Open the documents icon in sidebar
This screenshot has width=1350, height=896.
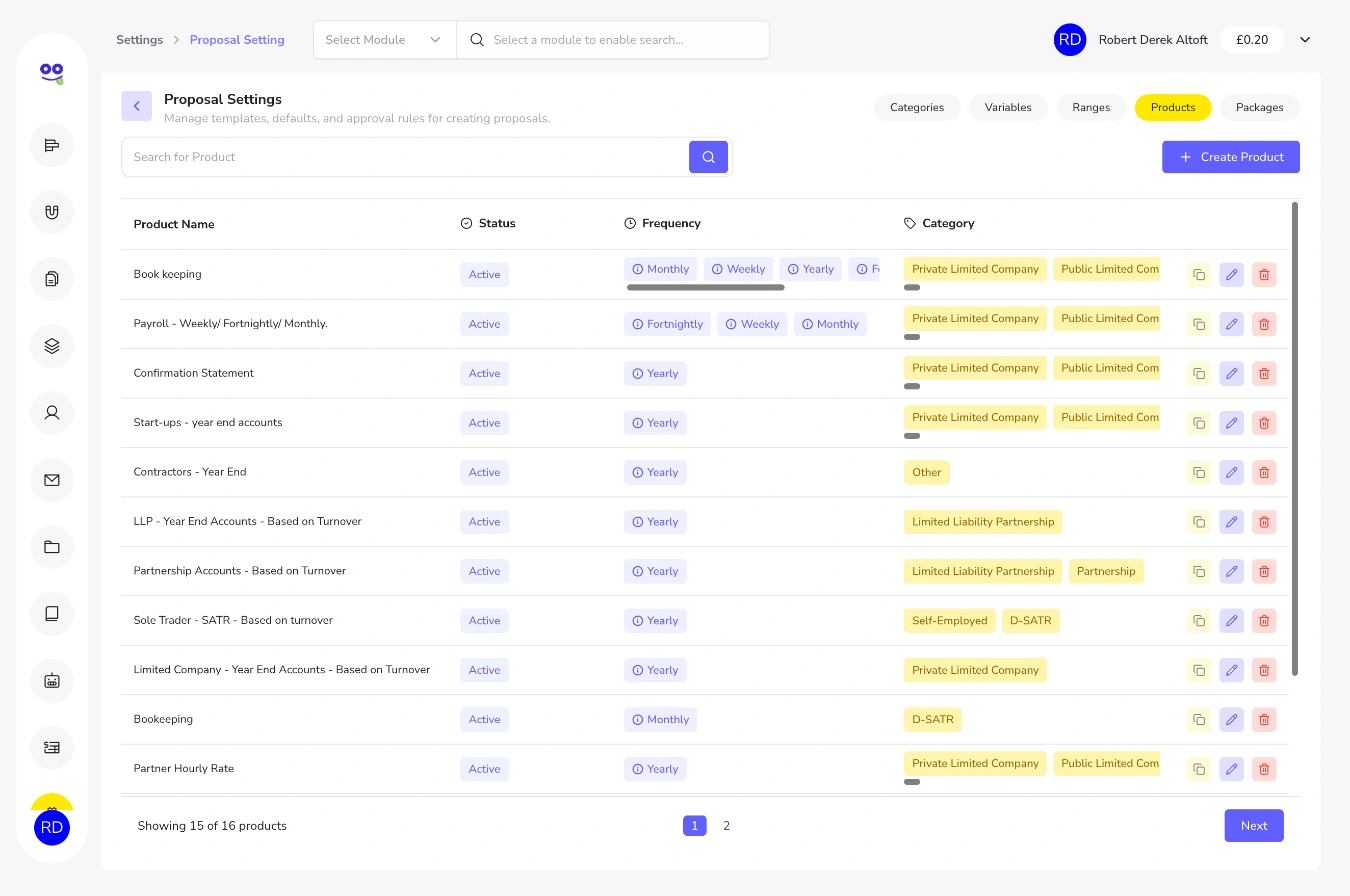[x=52, y=279]
